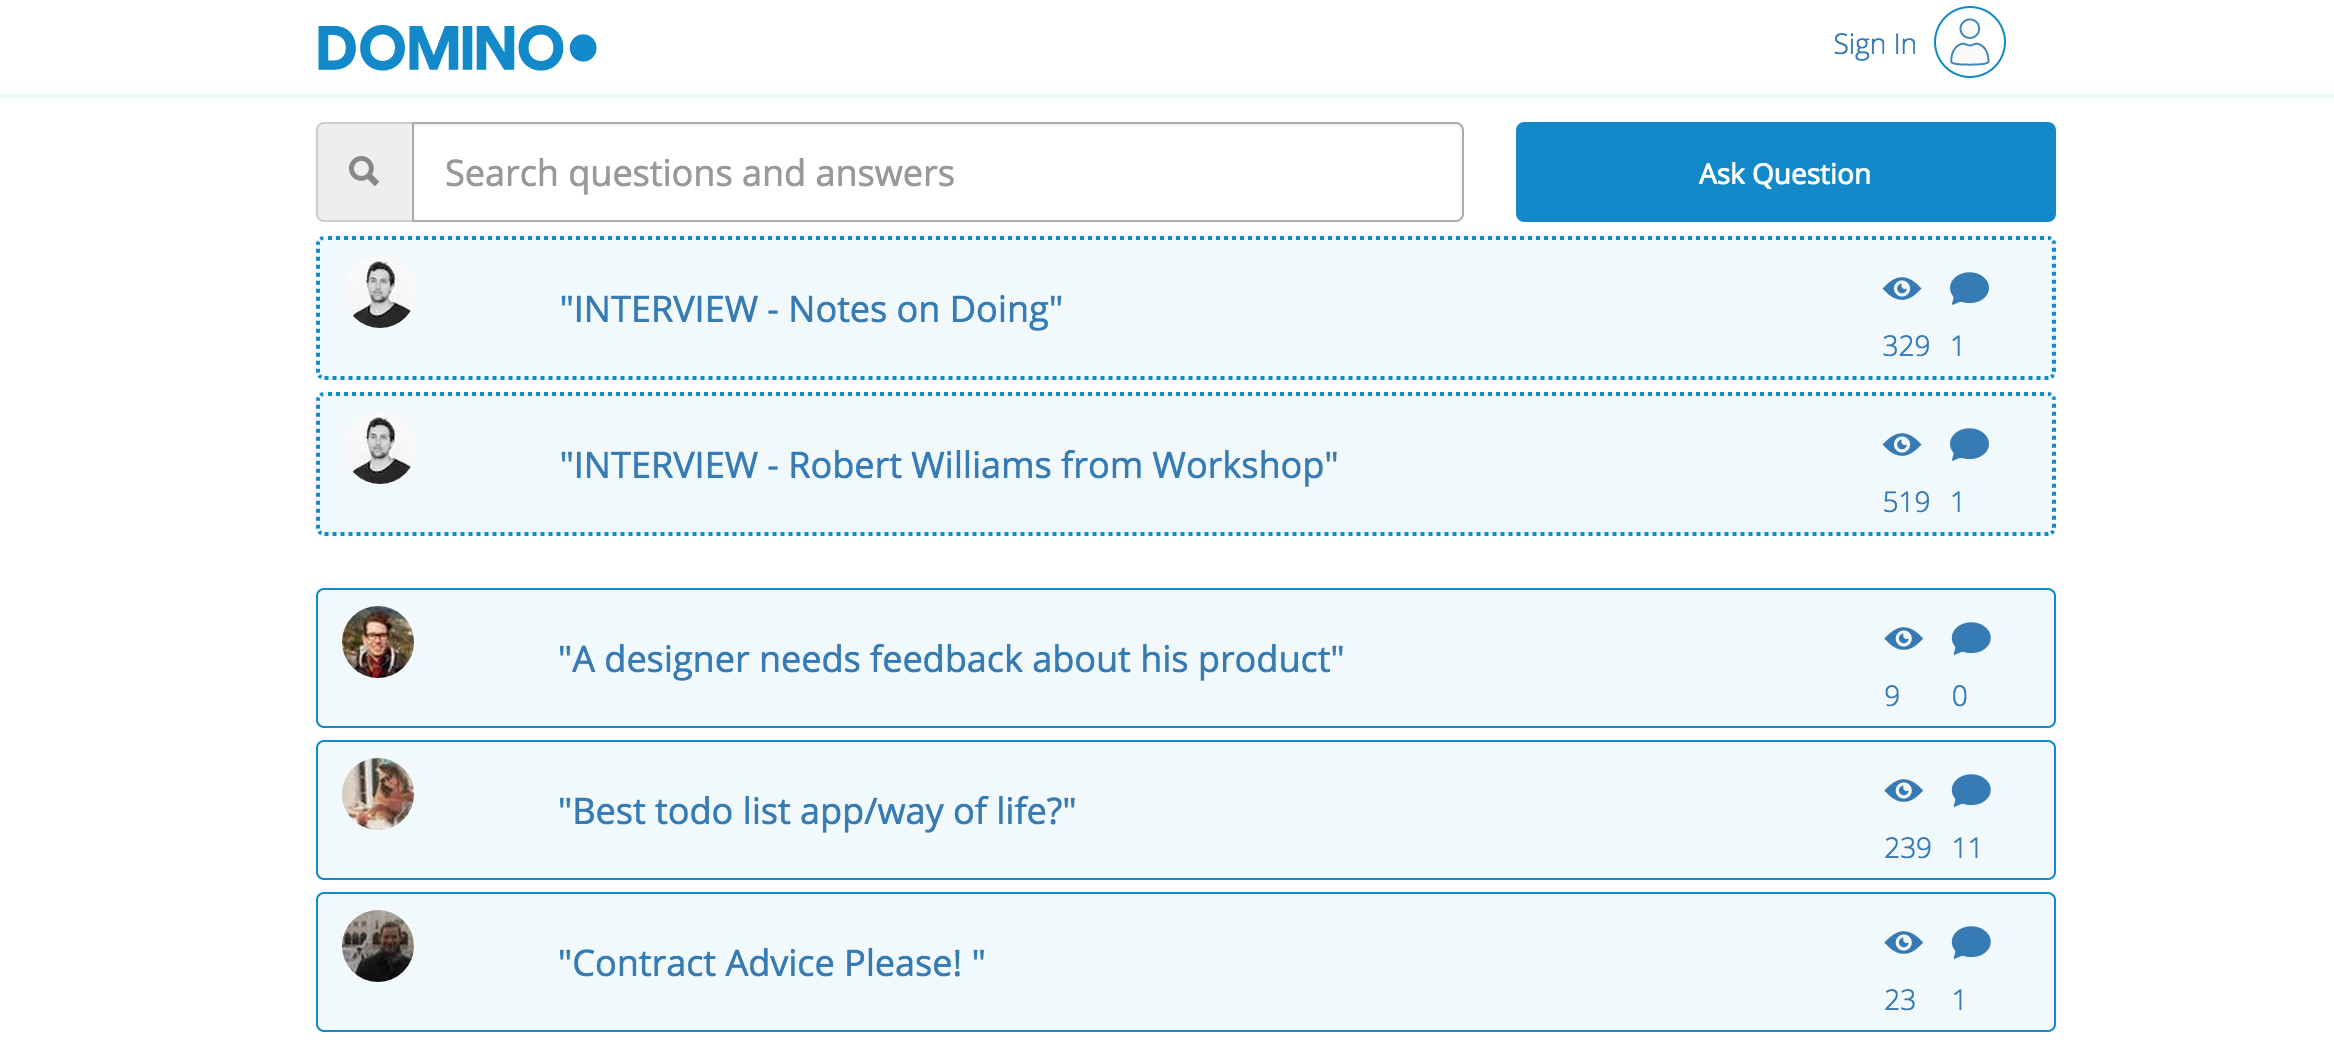Click eye icon on designer feedback question

coord(1903,639)
